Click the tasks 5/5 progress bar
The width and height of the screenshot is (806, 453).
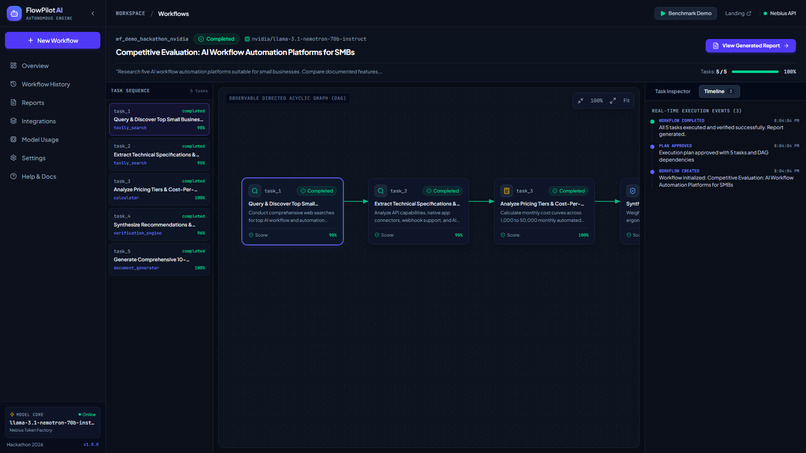tap(755, 72)
